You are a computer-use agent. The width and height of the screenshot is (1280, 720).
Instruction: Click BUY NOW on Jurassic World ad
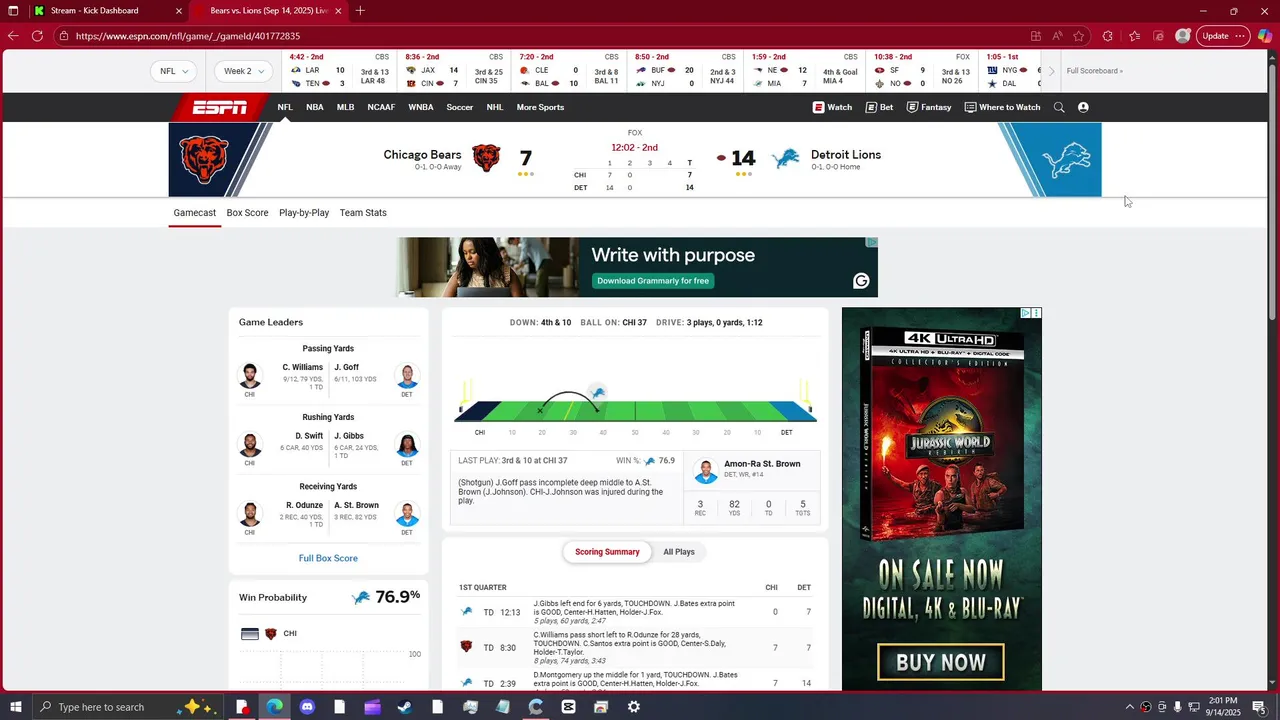pos(941,662)
